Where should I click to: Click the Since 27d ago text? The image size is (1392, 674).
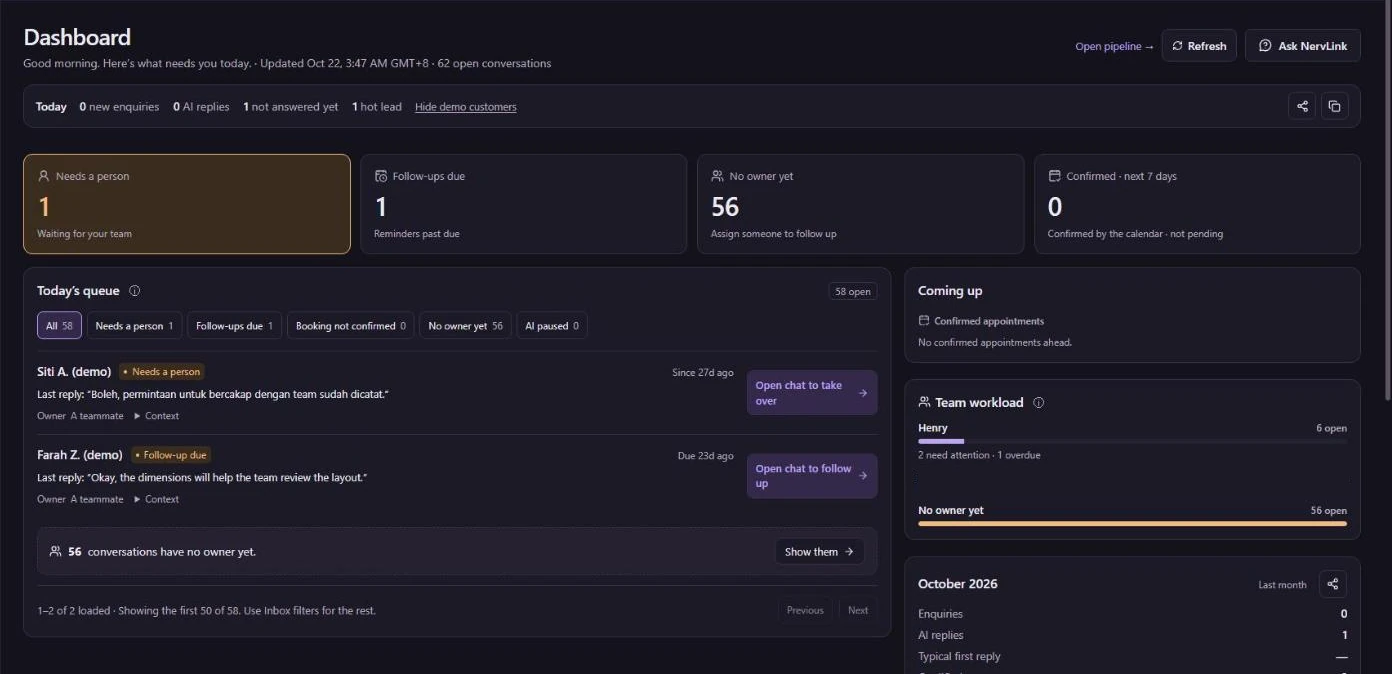coord(702,373)
